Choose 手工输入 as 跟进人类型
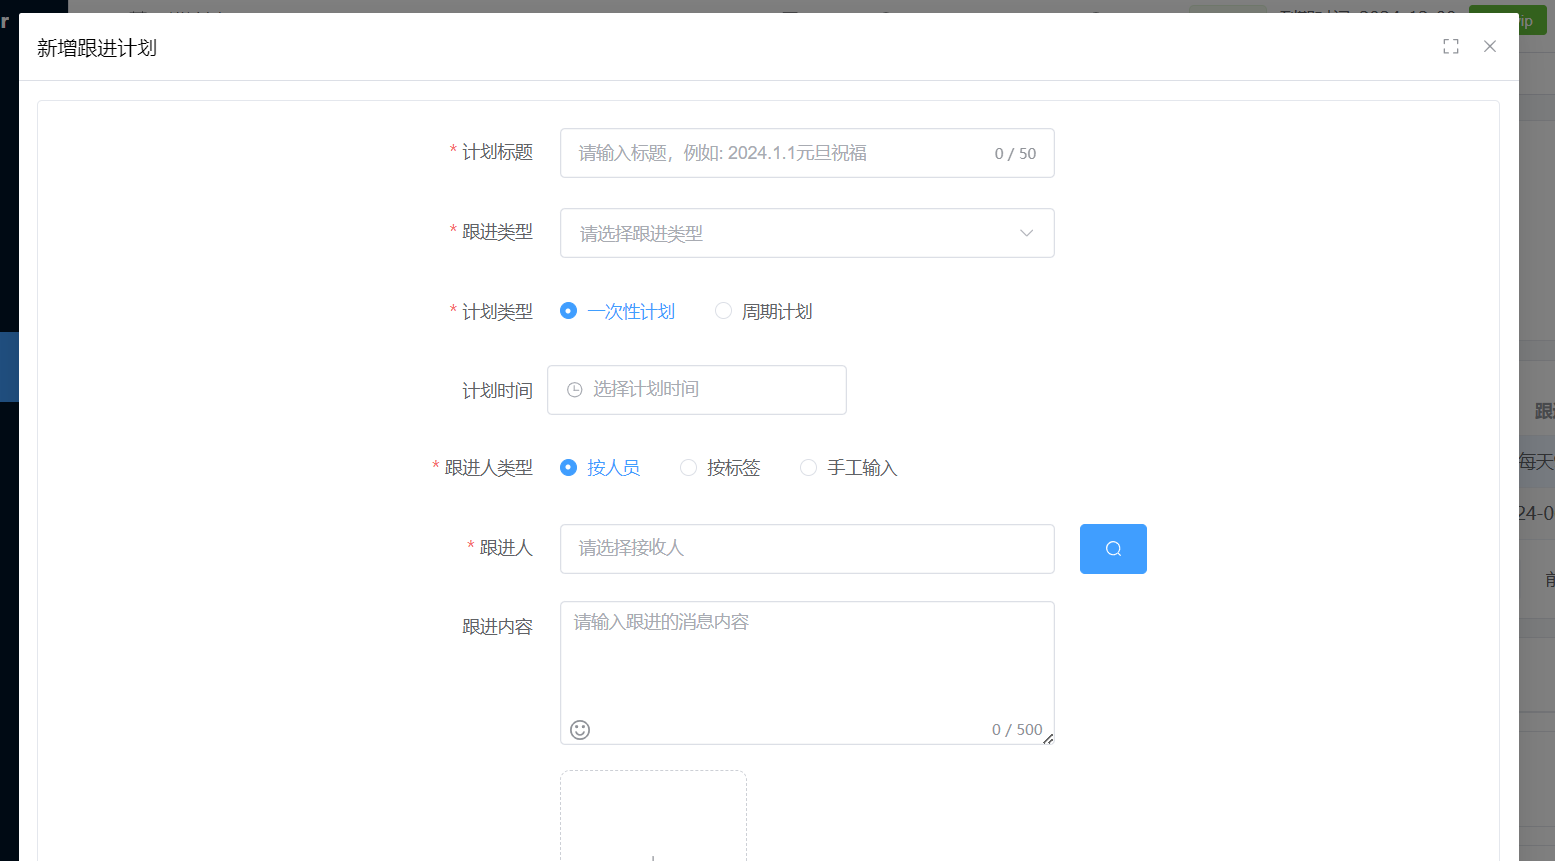Image resolution: width=1555 pixels, height=861 pixels. coord(808,467)
